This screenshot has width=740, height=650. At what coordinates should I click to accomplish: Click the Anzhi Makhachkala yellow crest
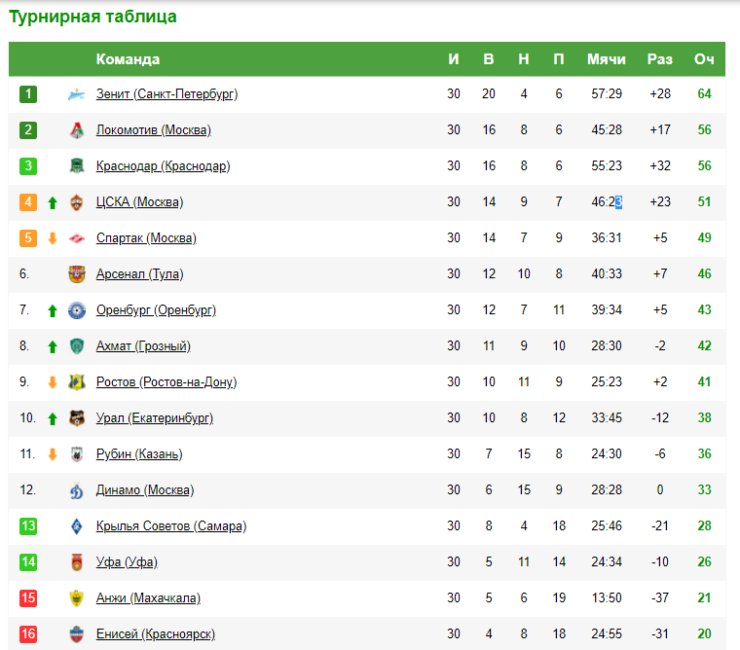pyautogui.click(x=76, y=598)
